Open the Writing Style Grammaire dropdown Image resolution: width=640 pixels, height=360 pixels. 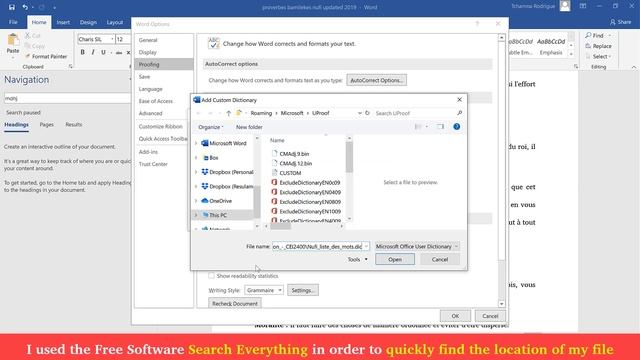click(x=264, y=290)
